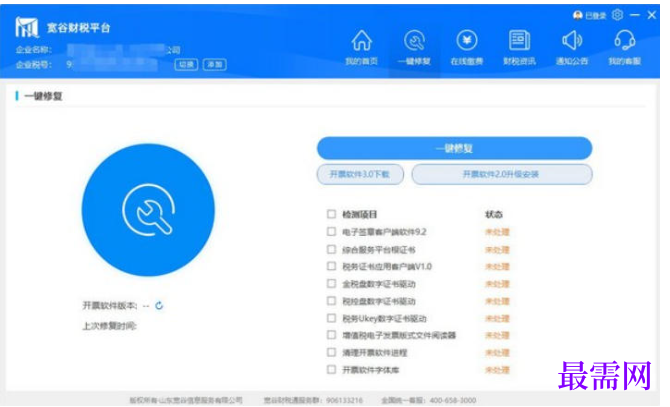Check 开票软件字体库
Viewport: 670px width, 407px height.
(331, 369)
